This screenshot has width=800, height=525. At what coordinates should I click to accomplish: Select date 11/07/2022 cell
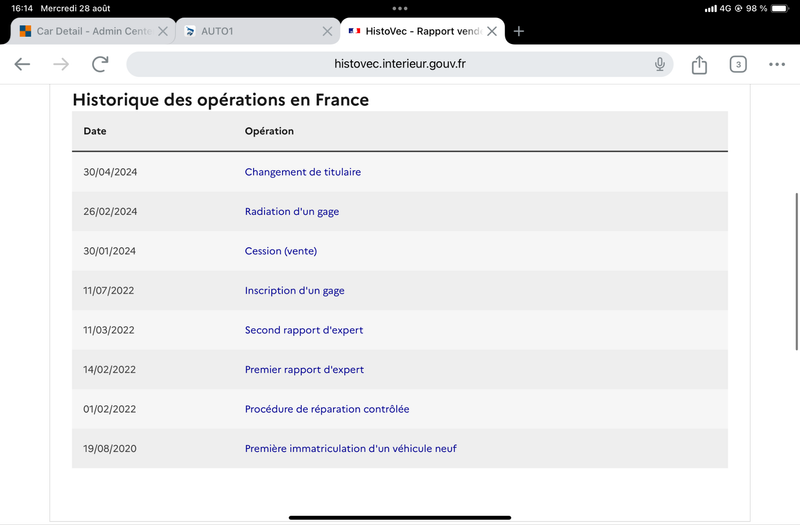click(109, 290)
